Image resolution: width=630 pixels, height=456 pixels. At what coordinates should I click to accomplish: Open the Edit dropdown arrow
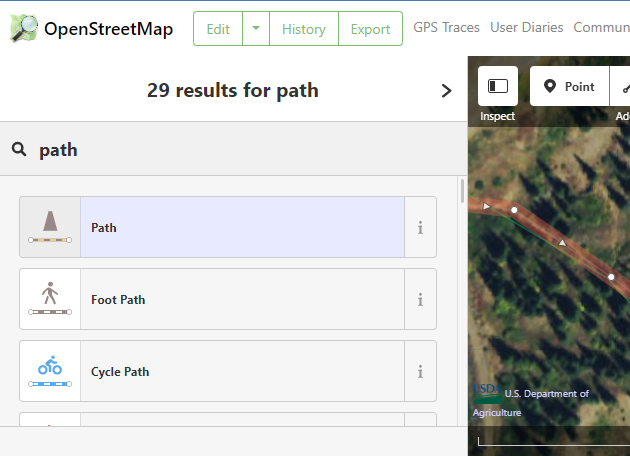point(256,29)
